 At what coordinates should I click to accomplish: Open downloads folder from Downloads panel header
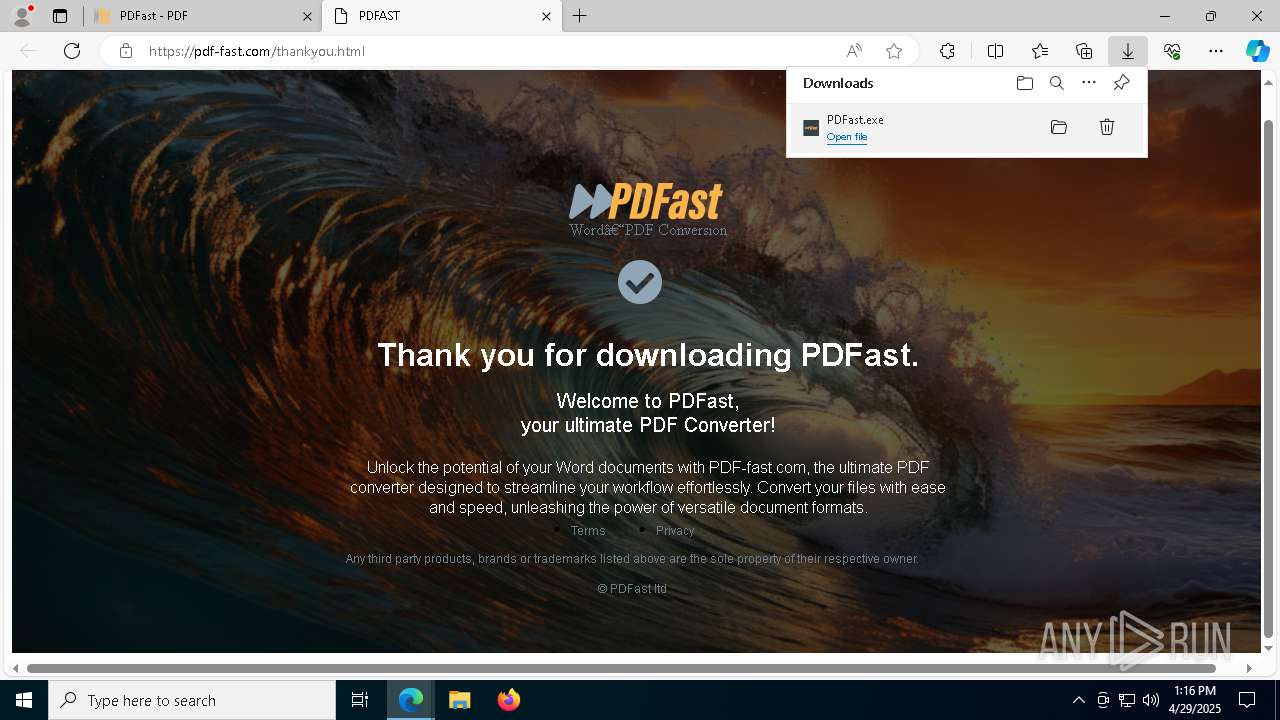tap(1025, 83)
